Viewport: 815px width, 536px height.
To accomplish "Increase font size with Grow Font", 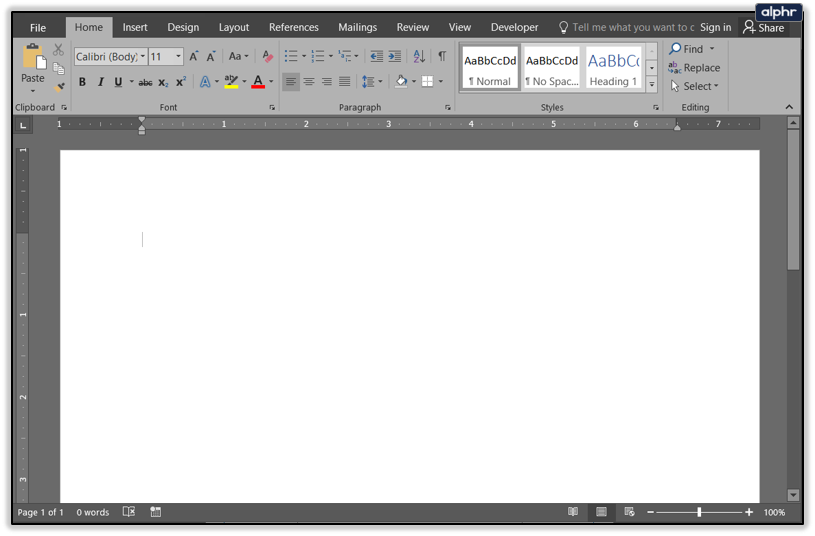I will [193, 56].
